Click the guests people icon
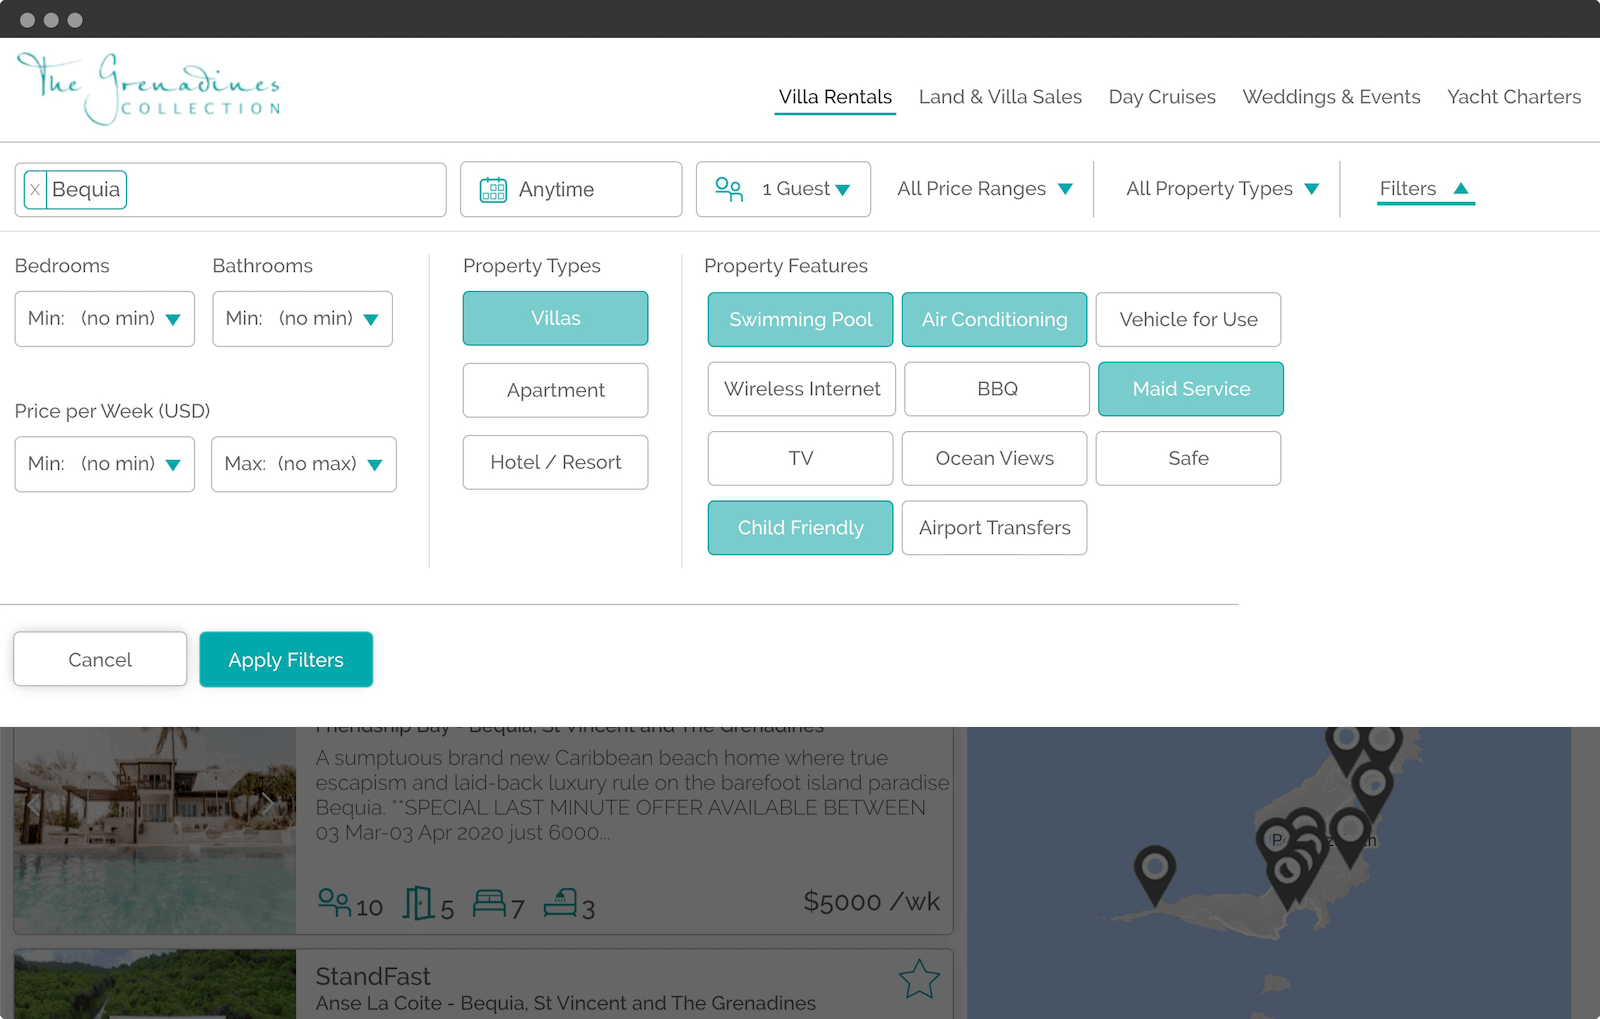Viewport: 1600px width, 1019px height. [x=729, y=189]
